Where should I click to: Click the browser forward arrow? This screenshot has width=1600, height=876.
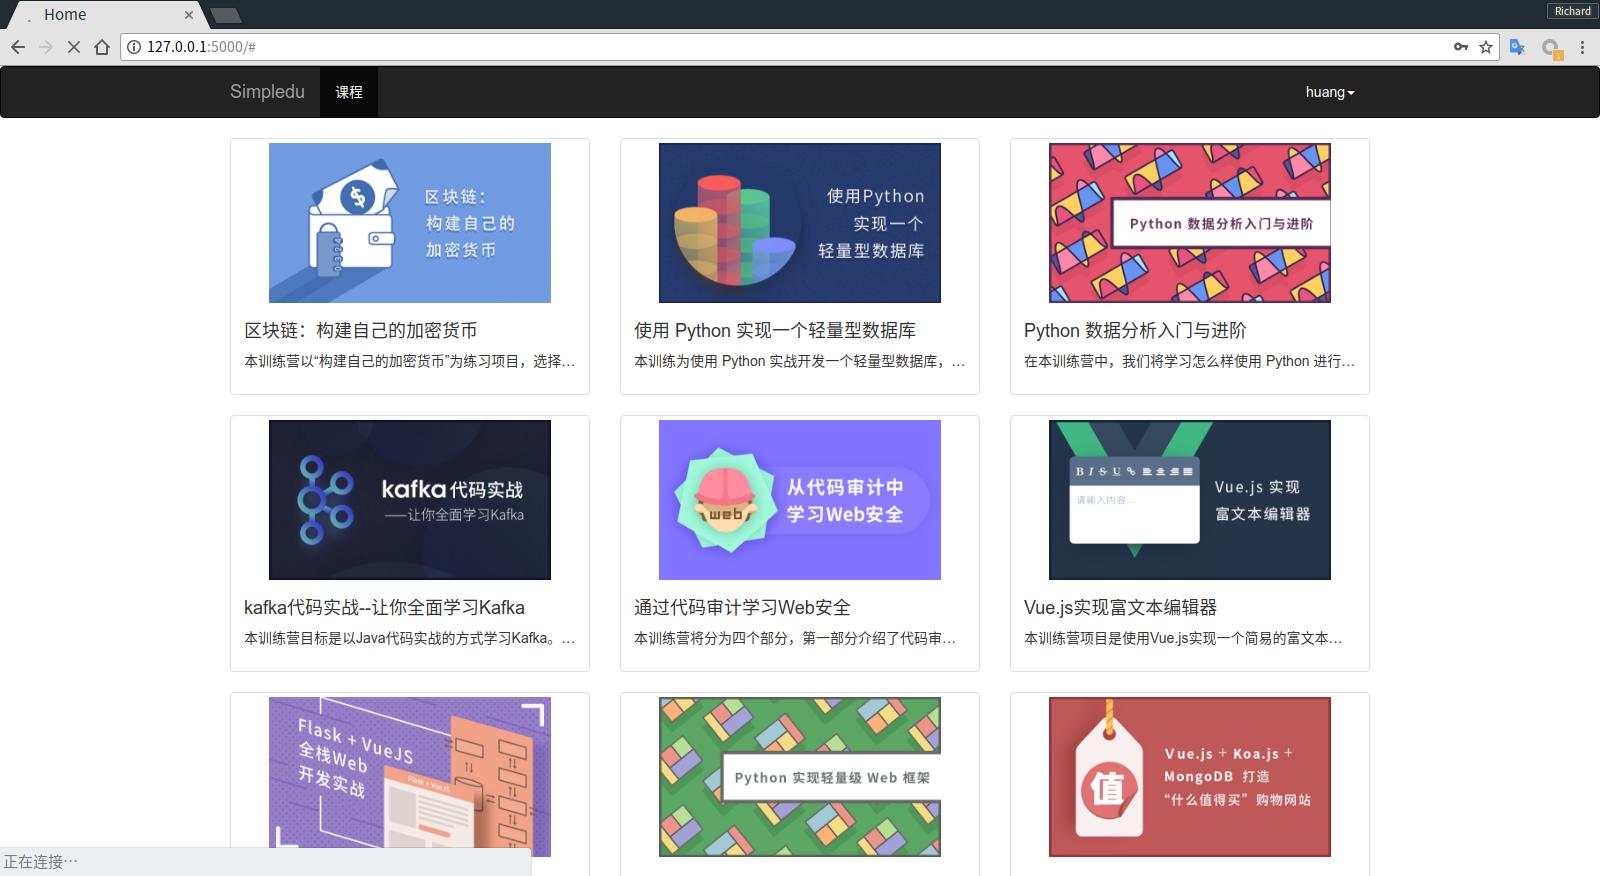pos(46,47)
